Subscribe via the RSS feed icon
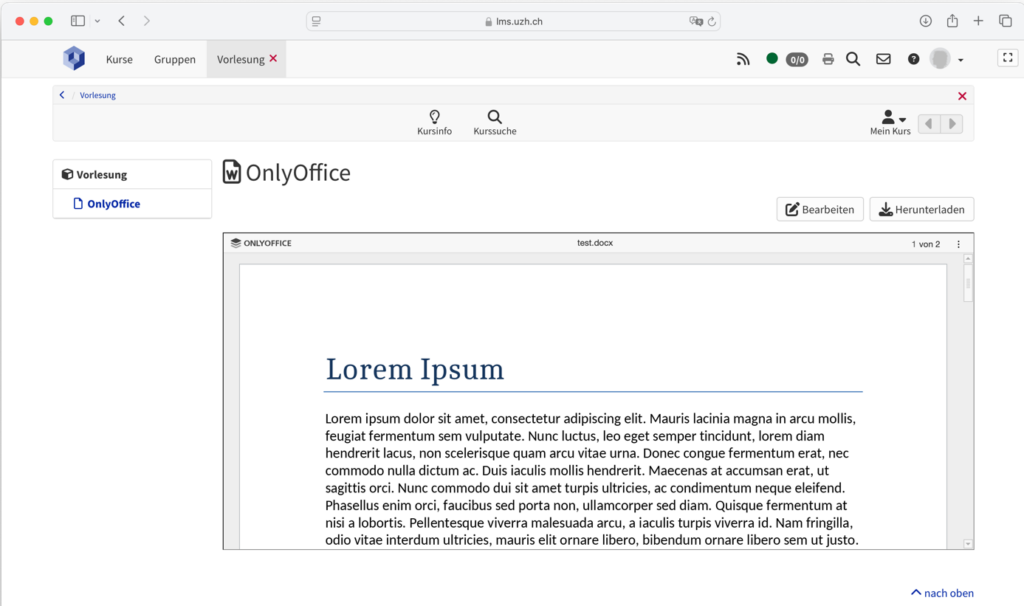Image resolution: width=1024 pixels, height=606 pixels. click(743, 59)
